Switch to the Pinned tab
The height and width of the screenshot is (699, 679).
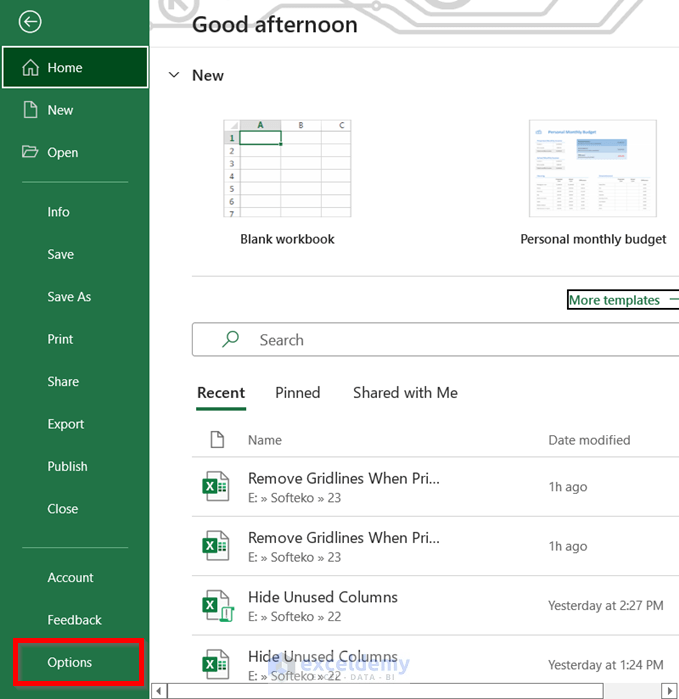click(297, 393)
